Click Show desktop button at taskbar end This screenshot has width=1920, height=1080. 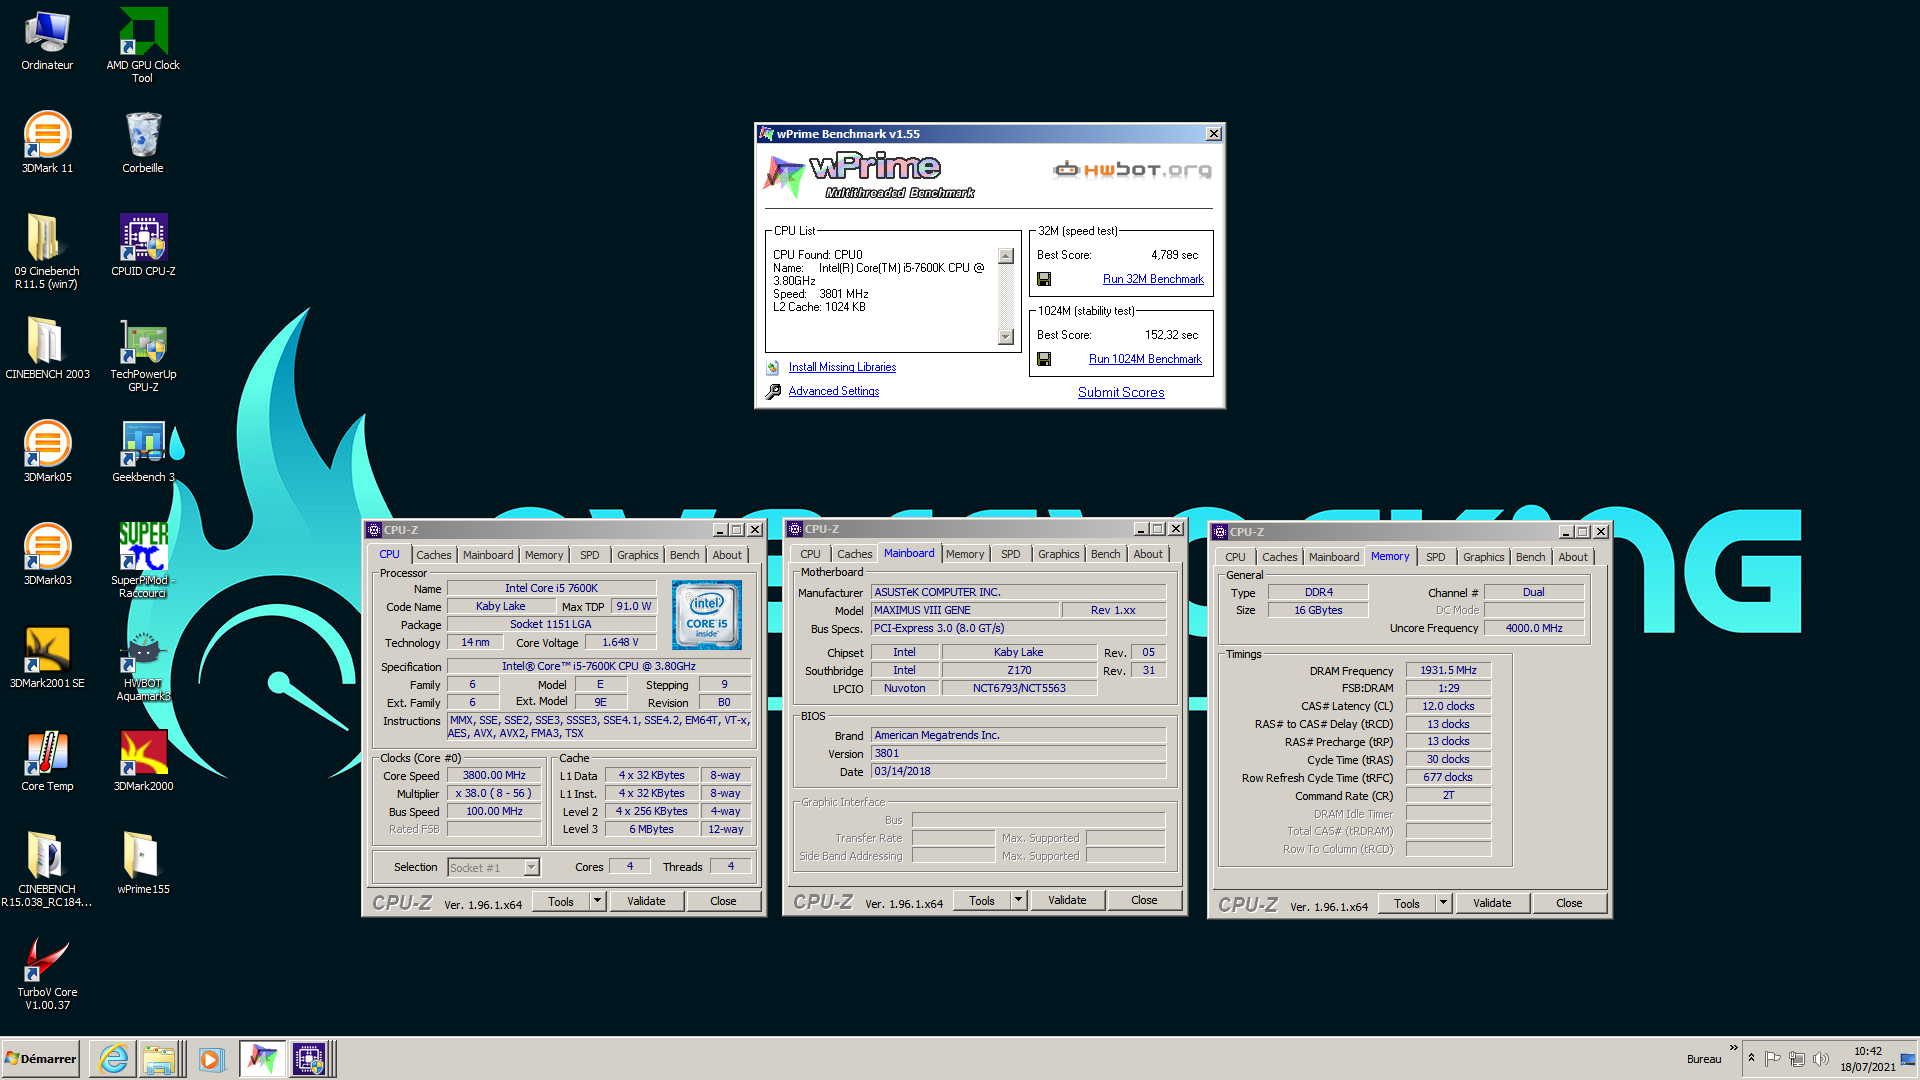[1909, 1058]
